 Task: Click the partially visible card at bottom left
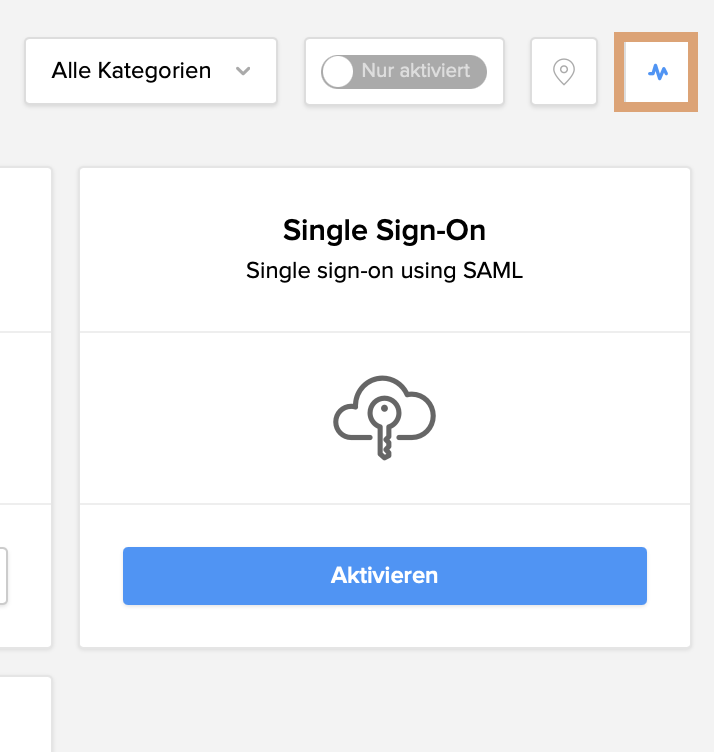25,713
